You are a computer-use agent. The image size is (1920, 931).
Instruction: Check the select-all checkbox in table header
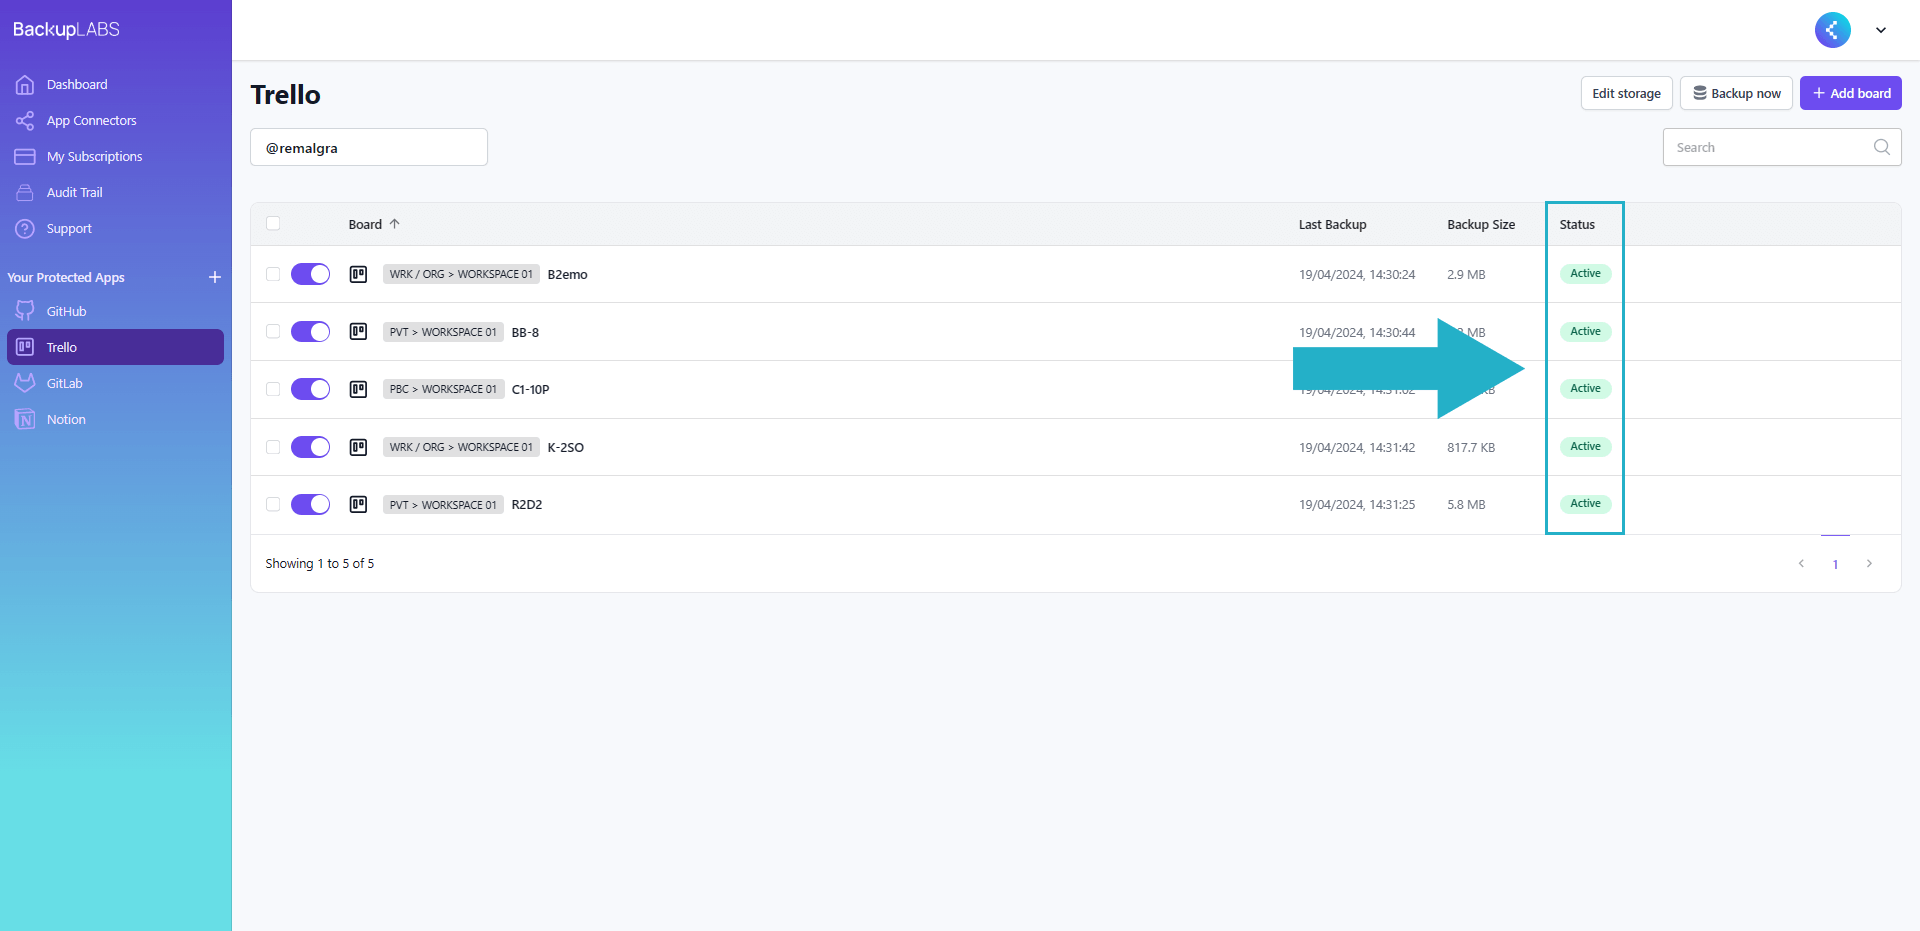tap(273, 224)
